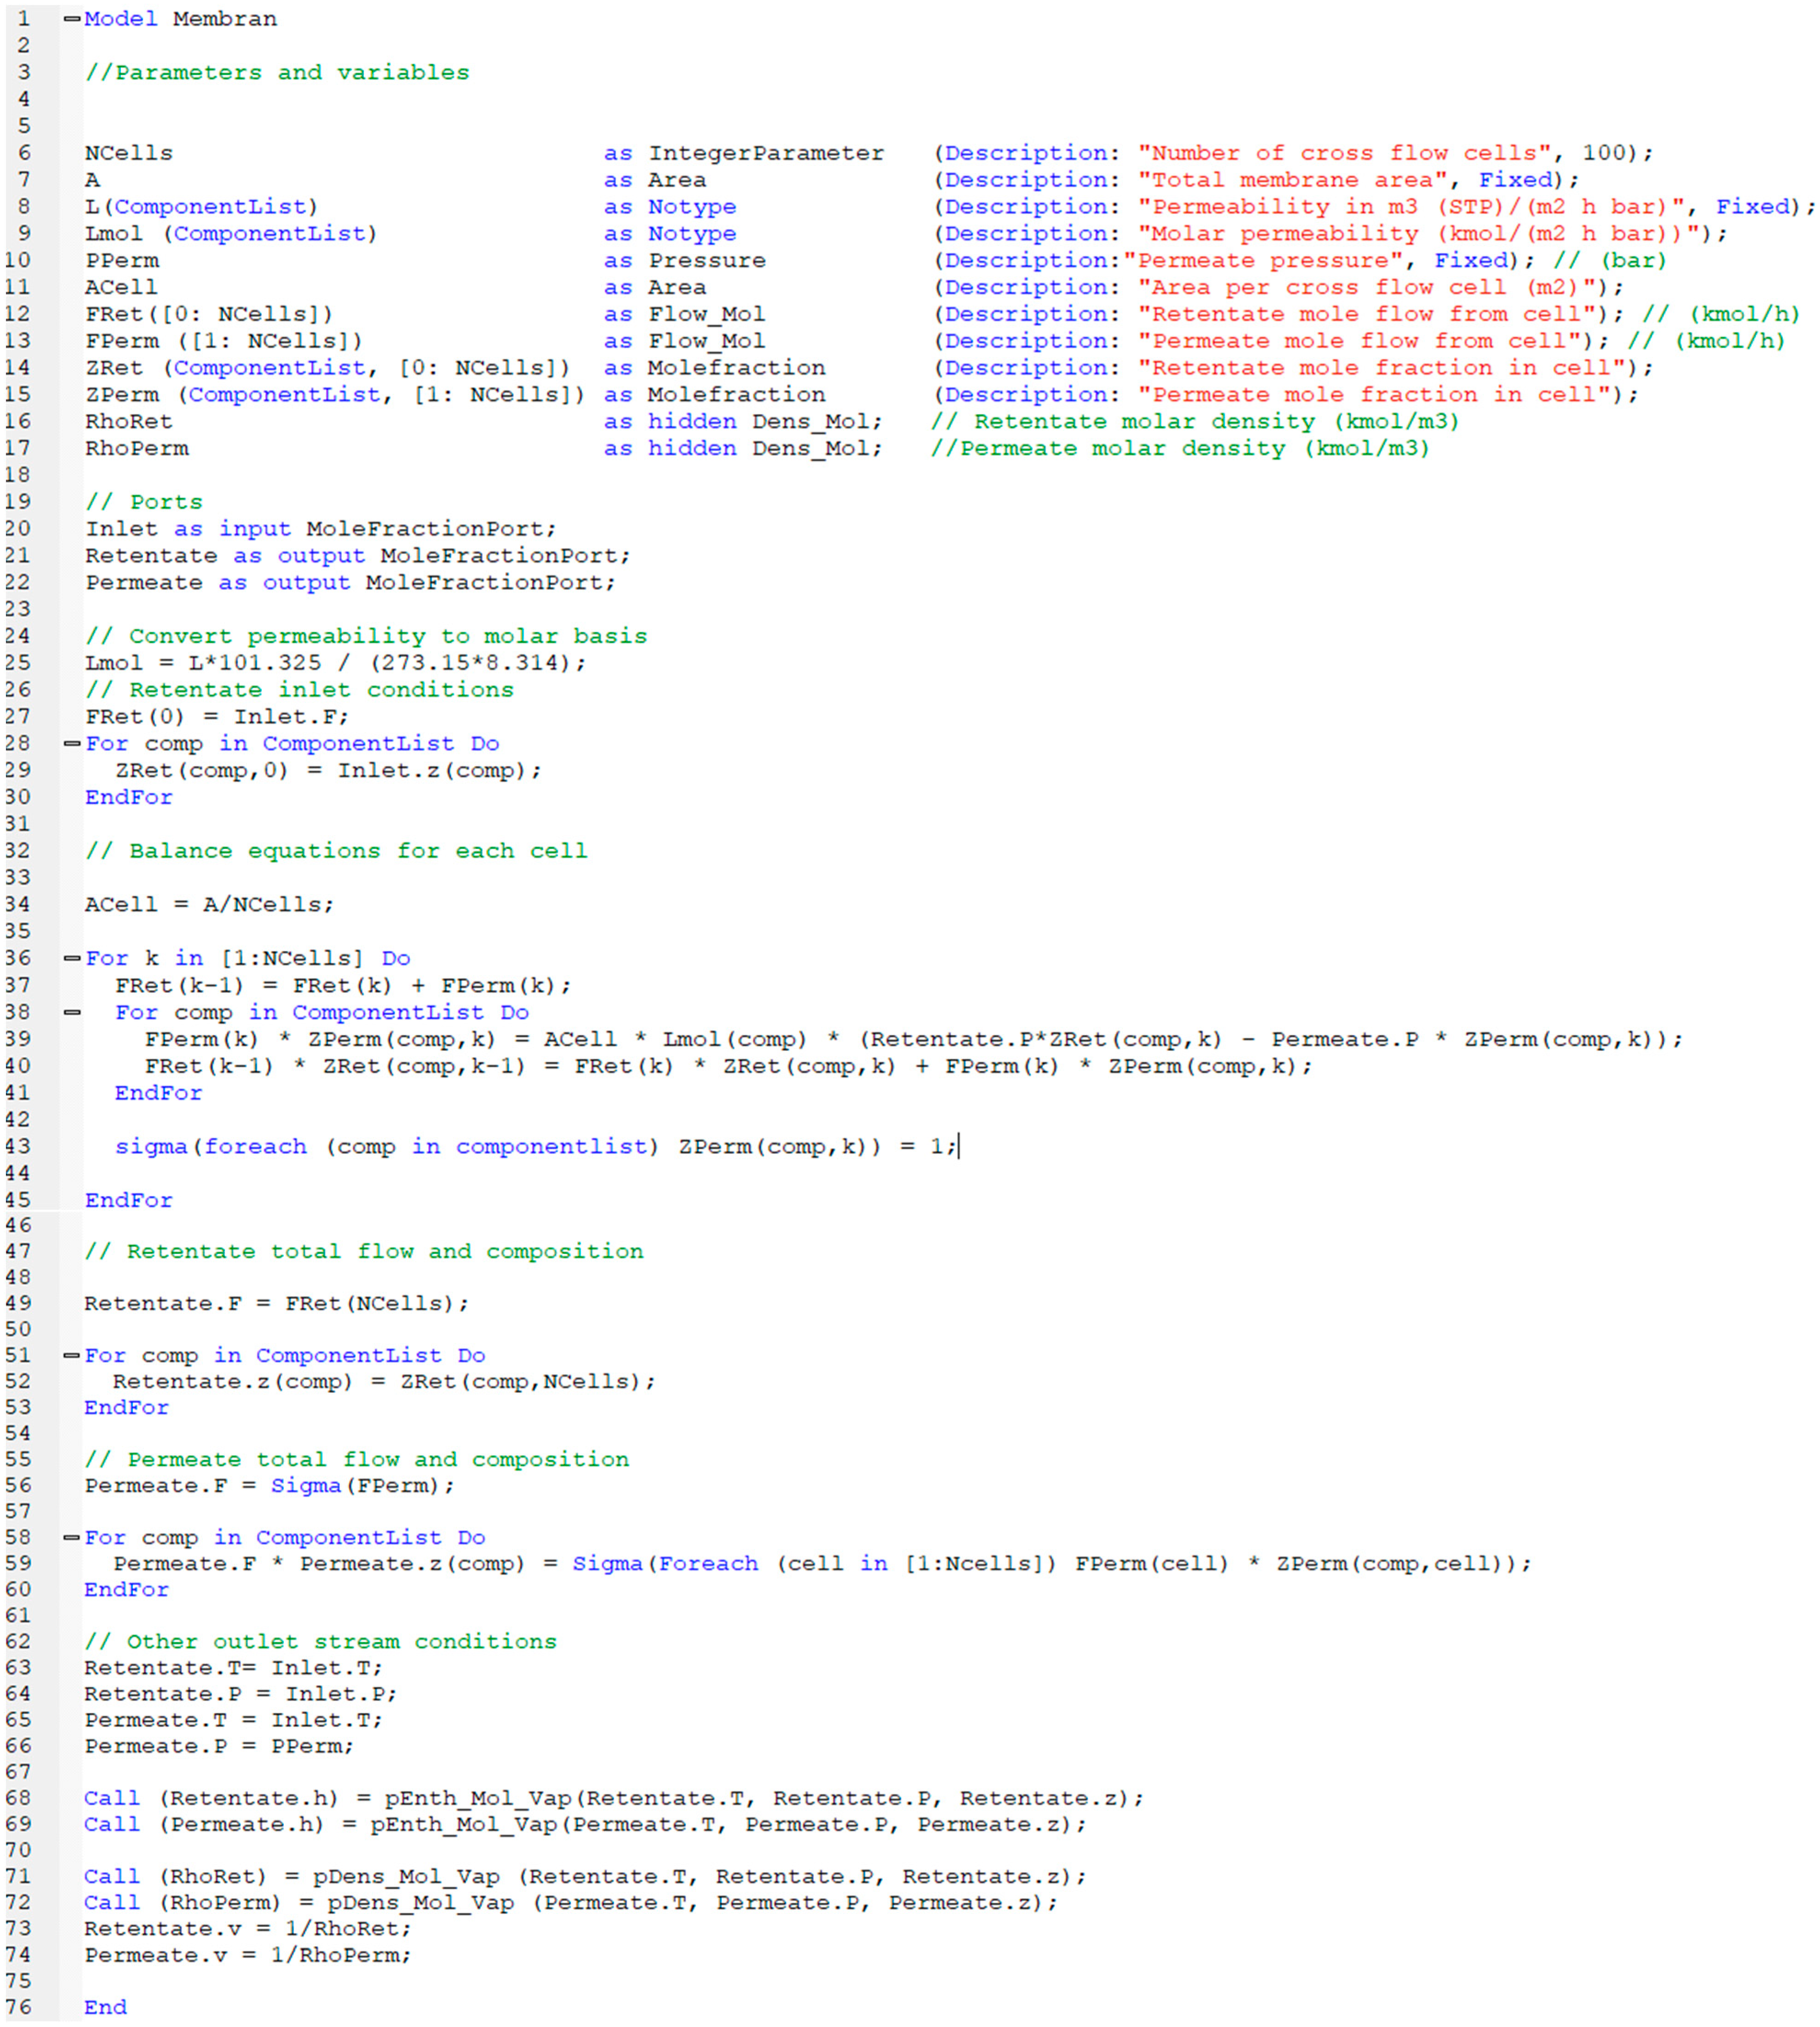Click the ACell = A/NCells equation
Image resolution: width=1820 pixels, height=2027 pixels.
click(x=209, y=904)
